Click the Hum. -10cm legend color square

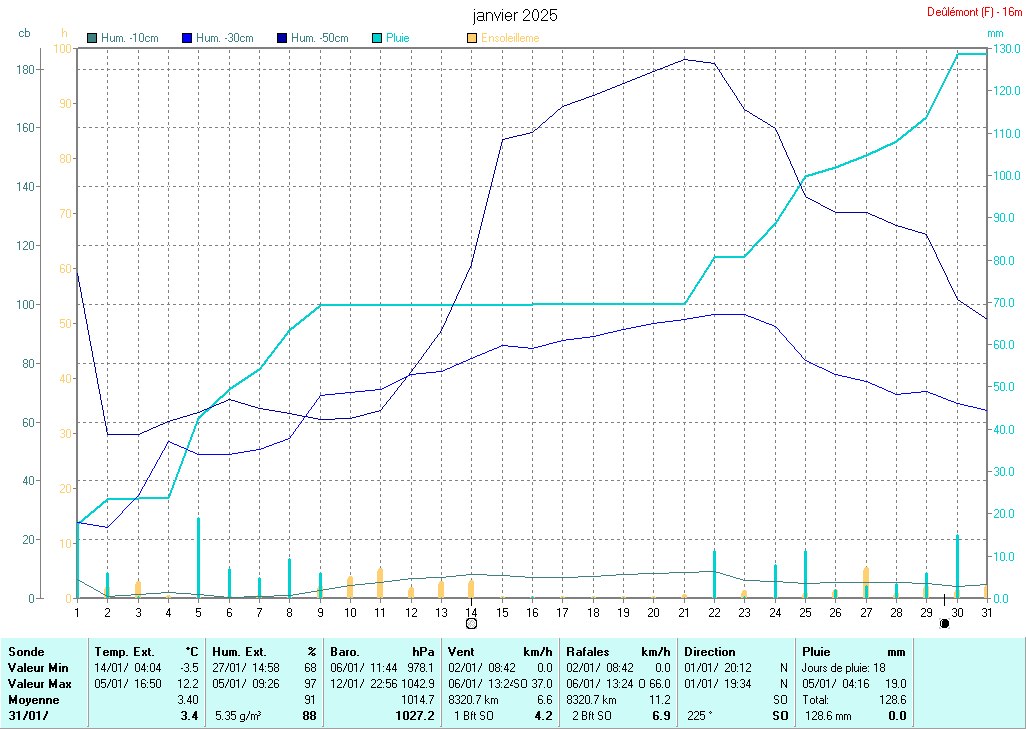[93, 38]
